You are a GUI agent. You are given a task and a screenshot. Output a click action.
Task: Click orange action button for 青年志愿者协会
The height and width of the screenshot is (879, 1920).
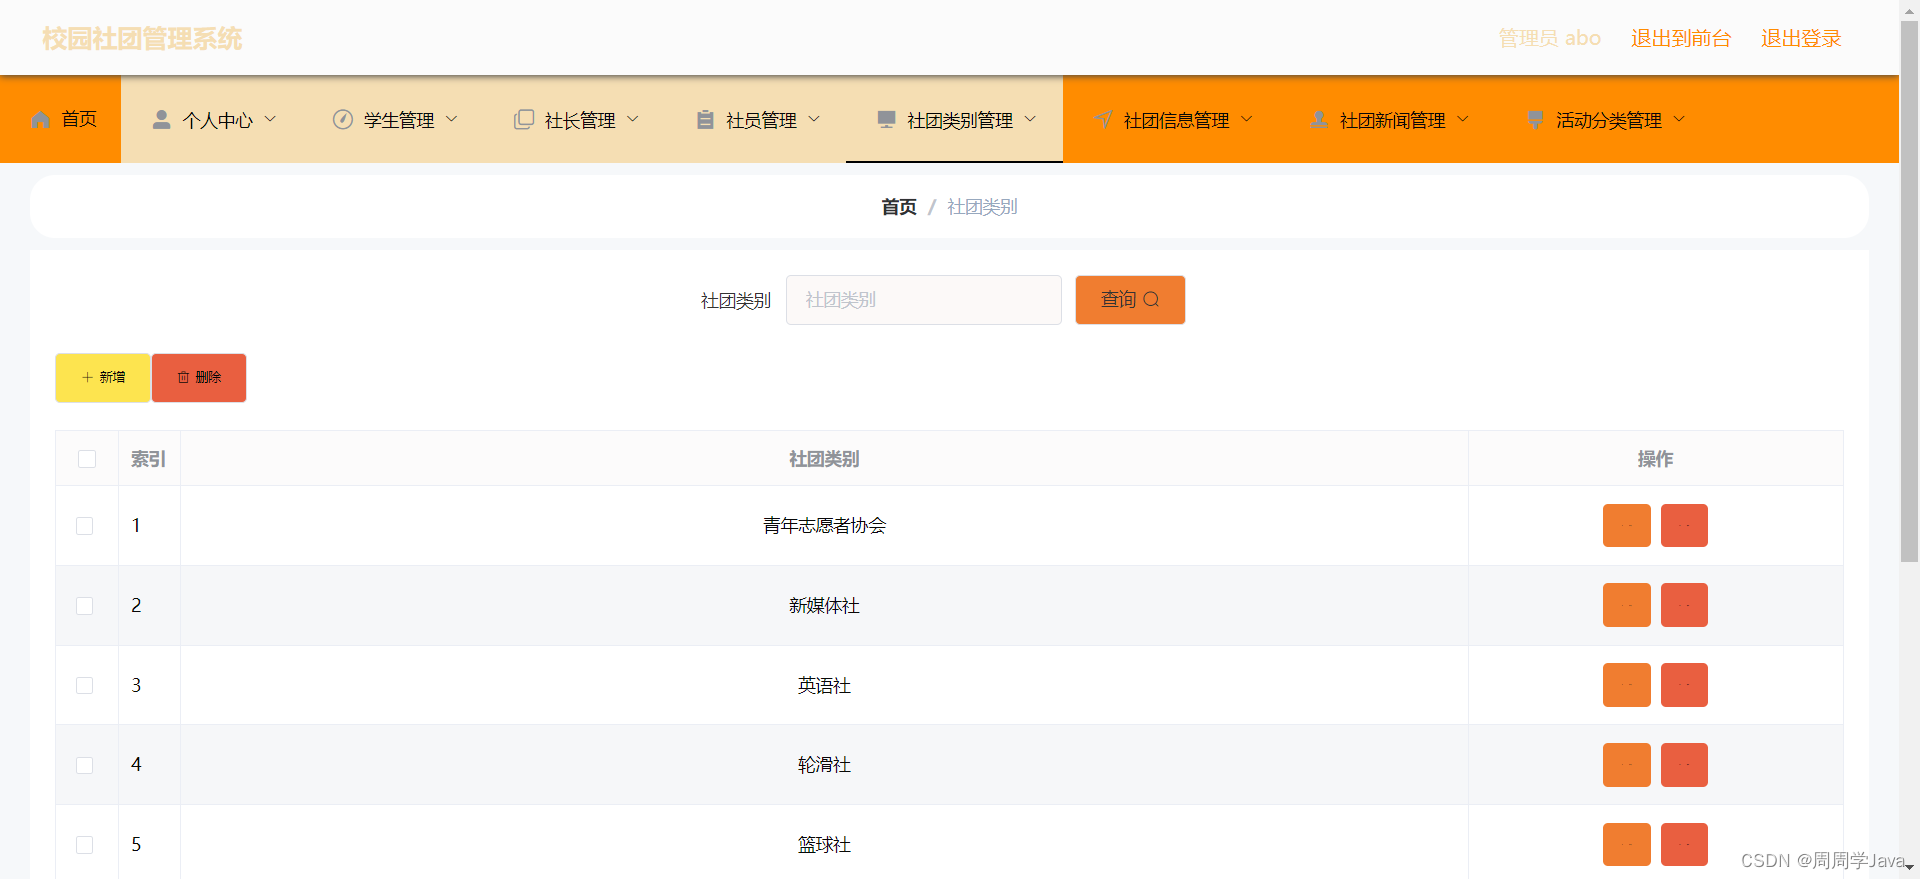[1626, 525]
